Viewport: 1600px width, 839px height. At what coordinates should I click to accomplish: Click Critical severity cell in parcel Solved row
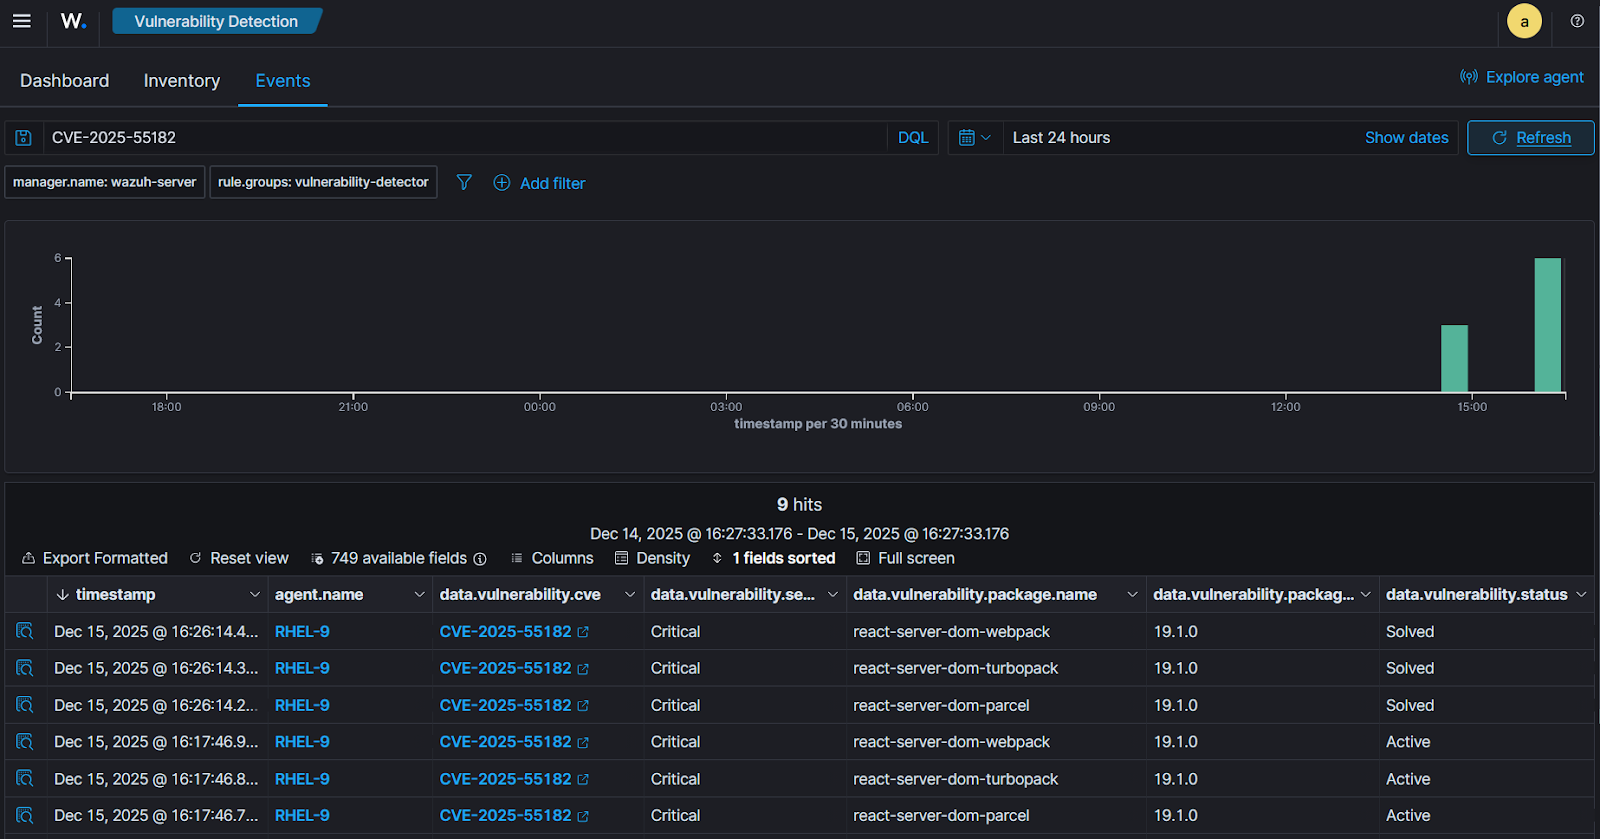pyautogui.click(x=675, y=705)
